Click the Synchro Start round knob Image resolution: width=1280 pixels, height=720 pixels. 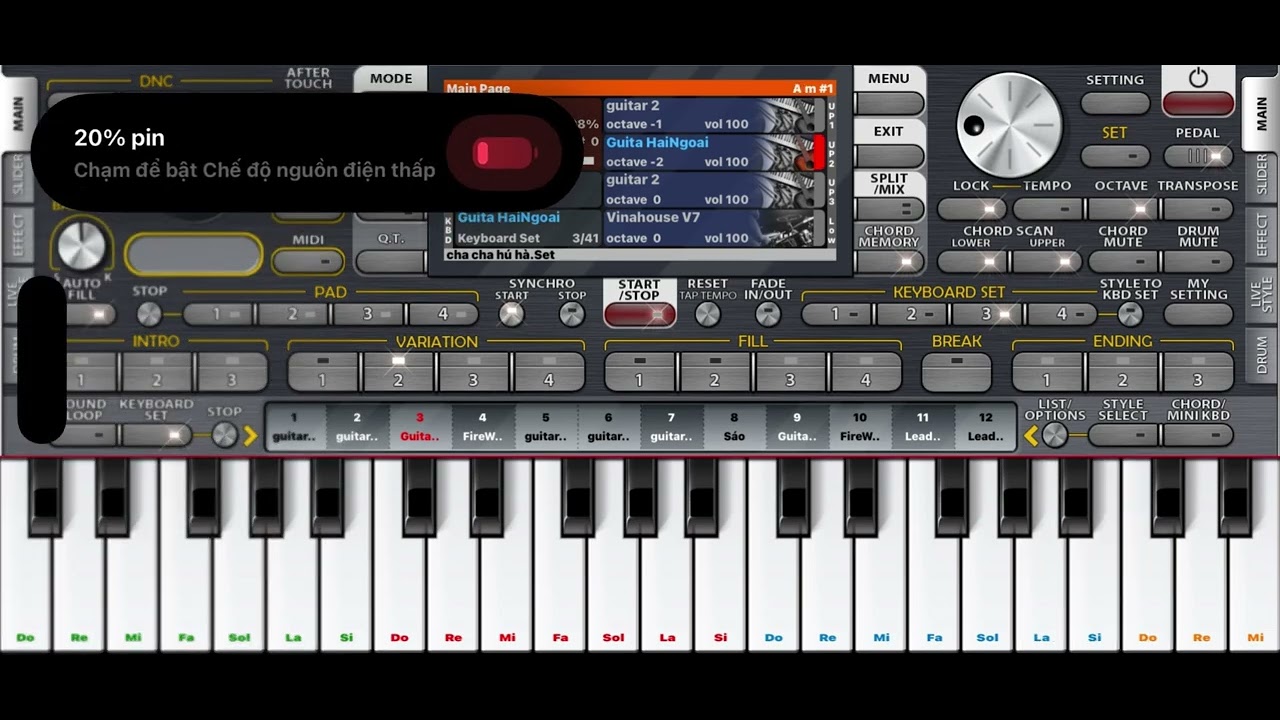(511, 314)
